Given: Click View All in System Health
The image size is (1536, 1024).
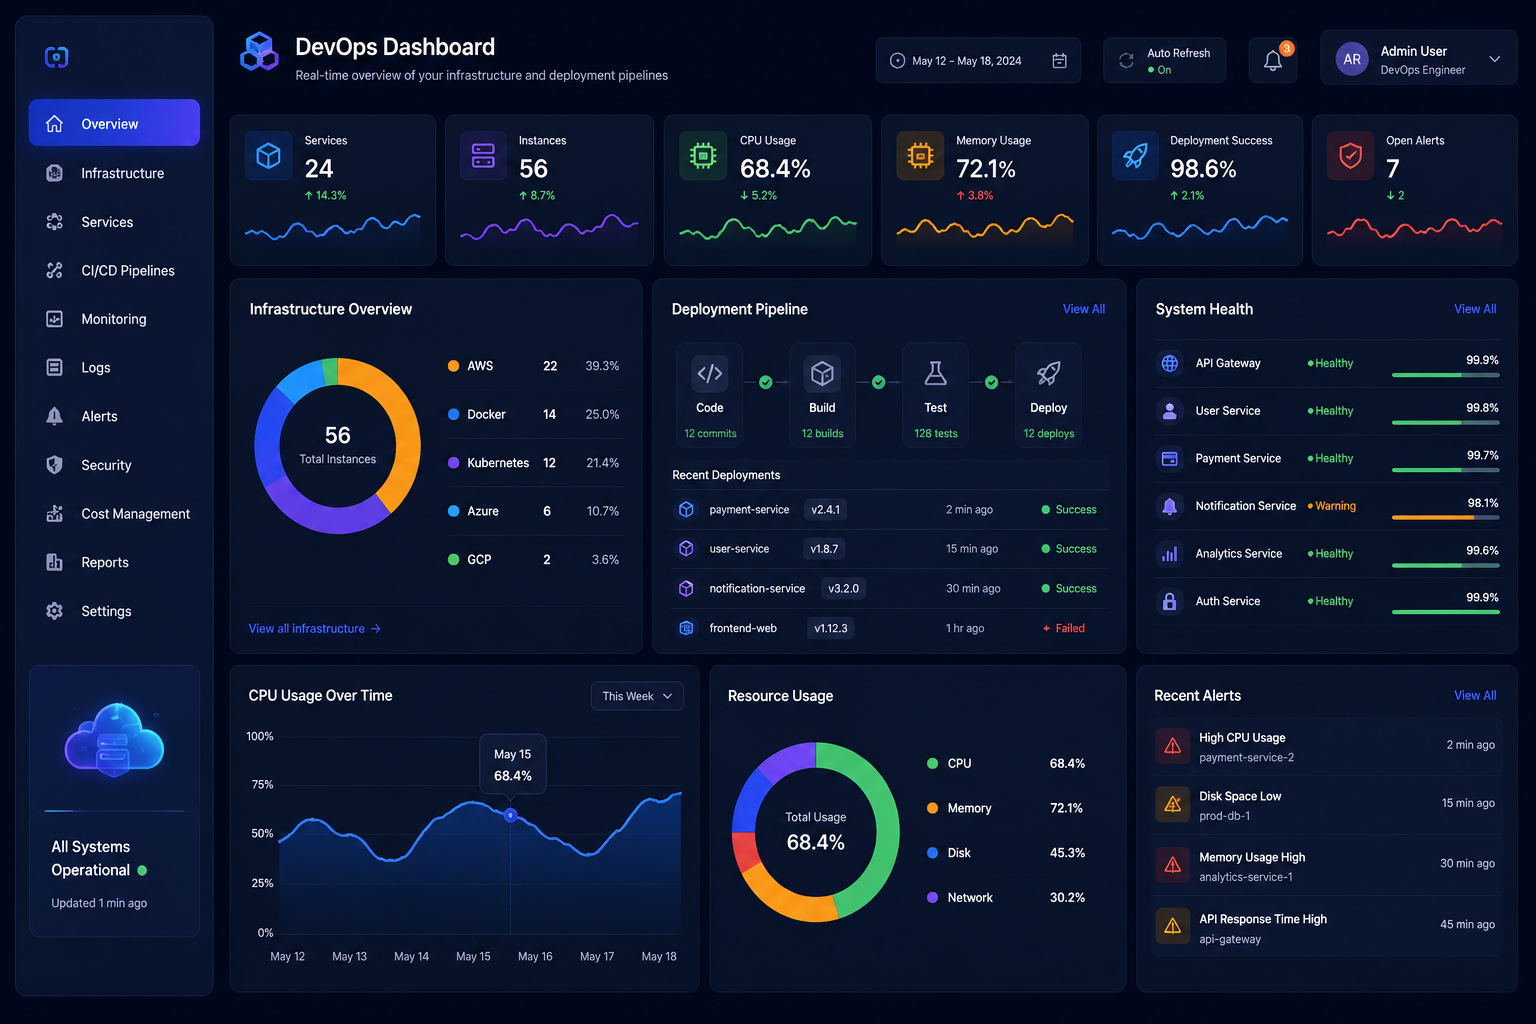Looking at the screenshot, I should click(x=1475, y=309).
